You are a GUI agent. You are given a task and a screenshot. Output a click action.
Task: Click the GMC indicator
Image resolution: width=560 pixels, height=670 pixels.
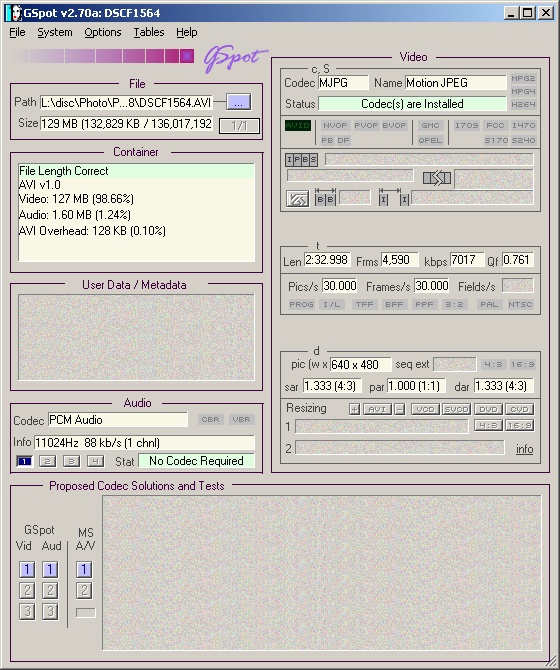[430, 126]
